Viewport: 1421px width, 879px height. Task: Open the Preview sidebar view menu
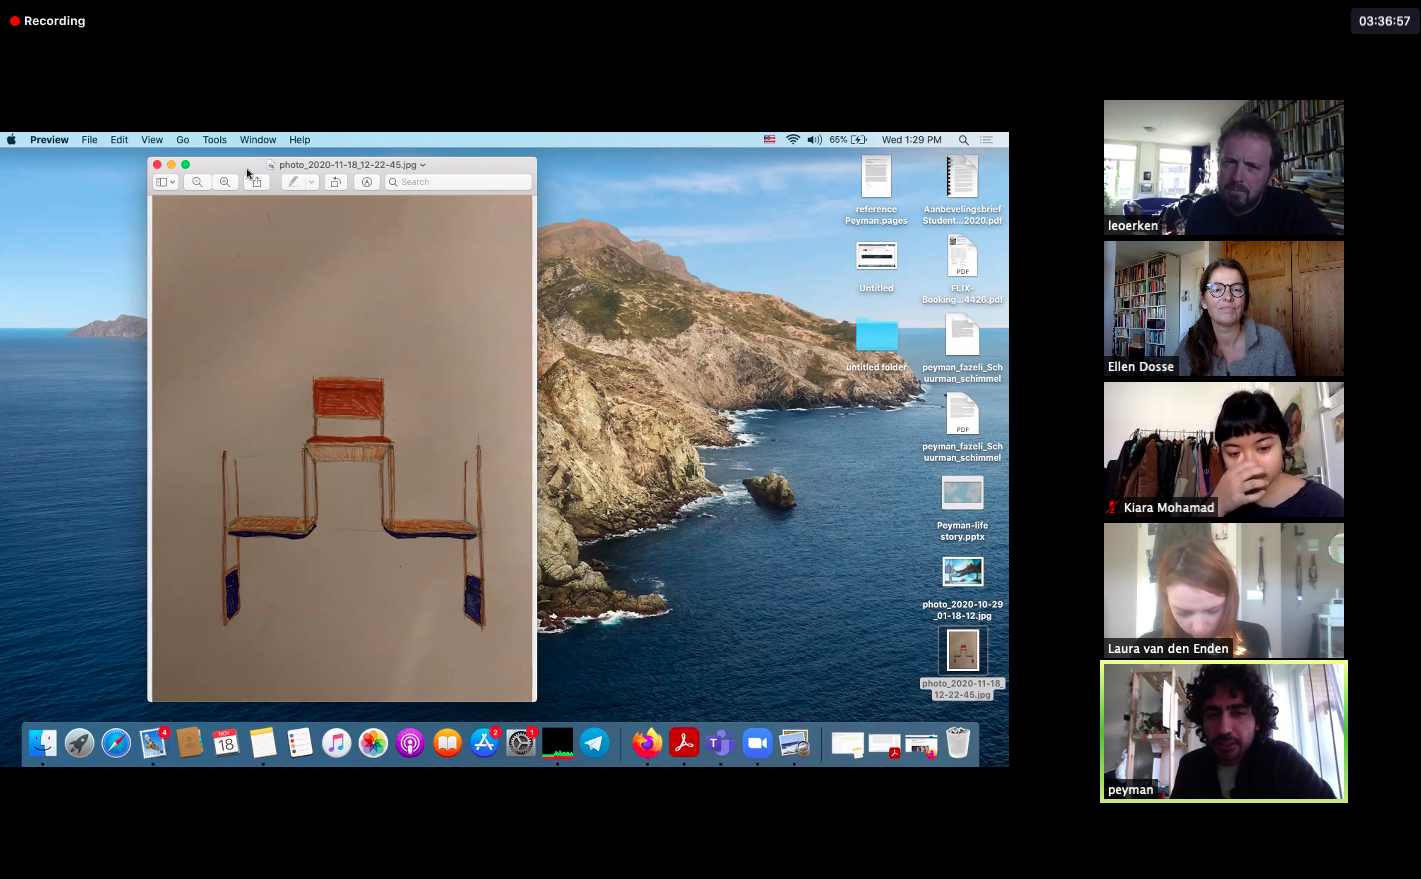pyautogui.click(x=166, y=182)
